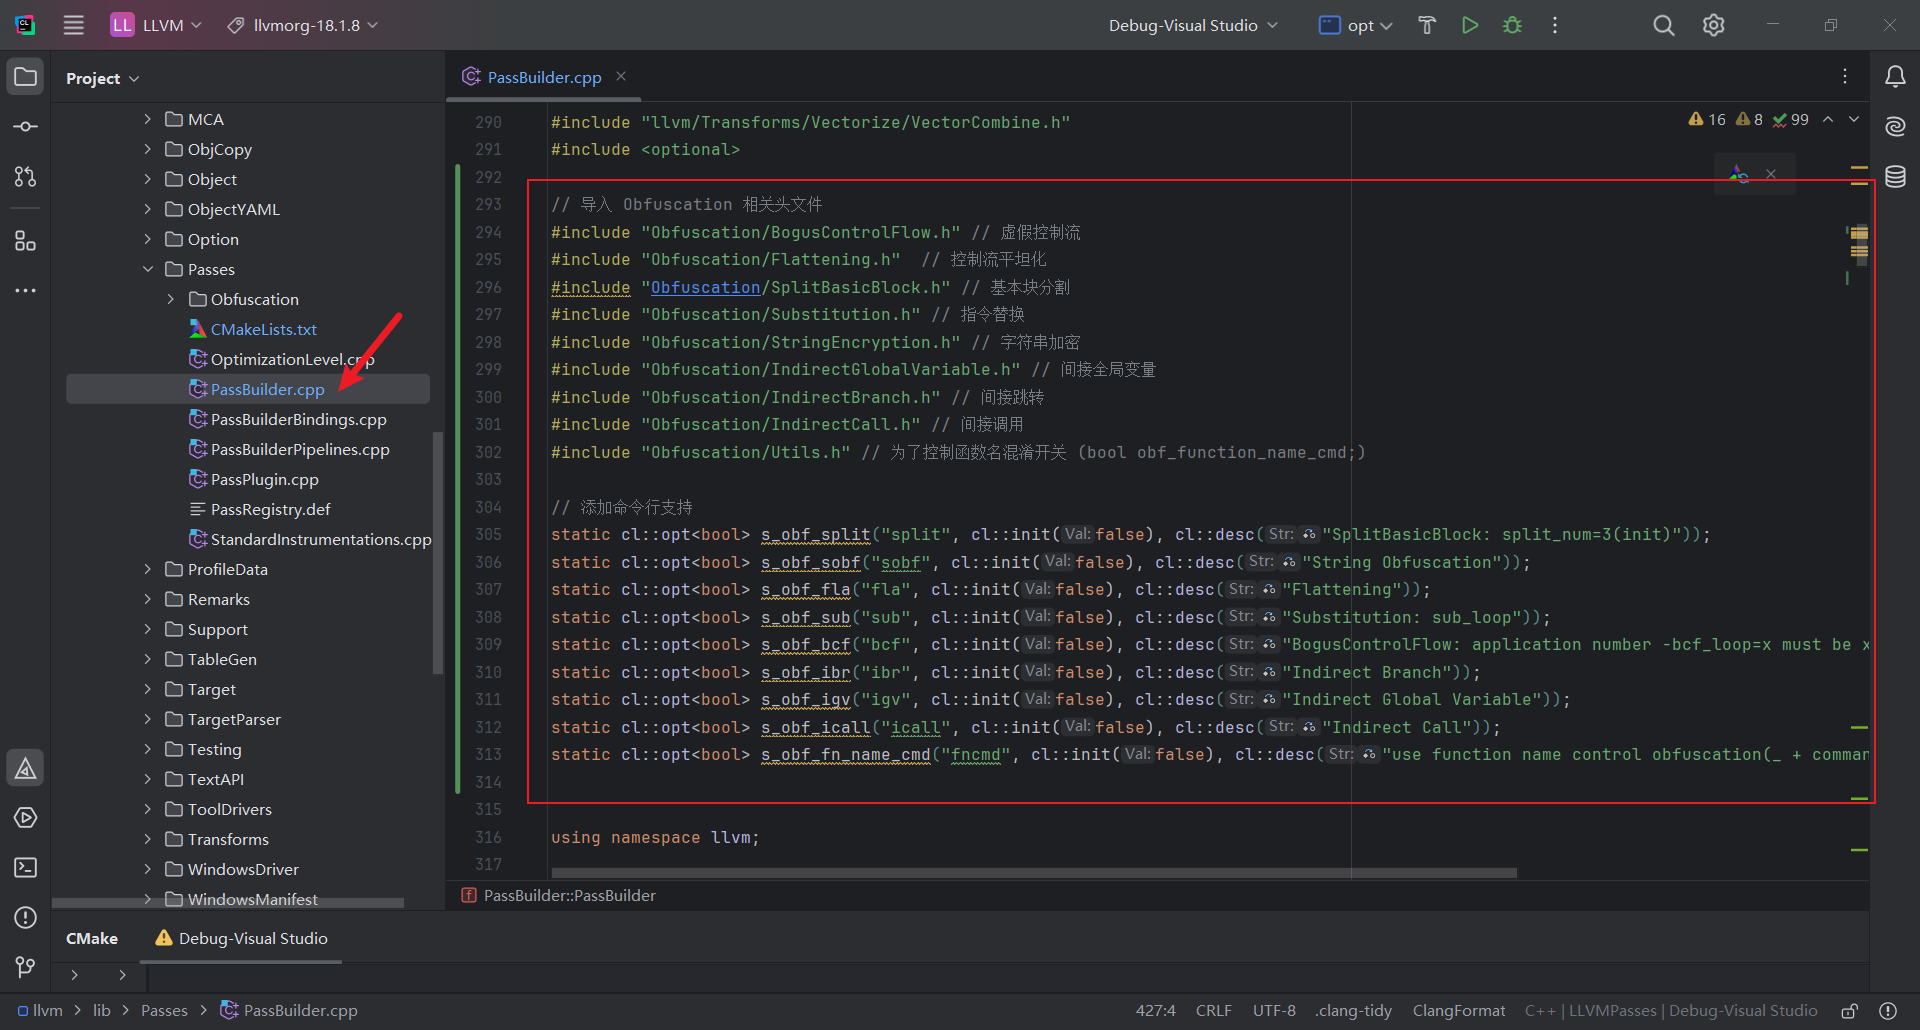Expand the MCA folder
The width and height of the screenshot is (1920, 1030).
coord(148,119)
